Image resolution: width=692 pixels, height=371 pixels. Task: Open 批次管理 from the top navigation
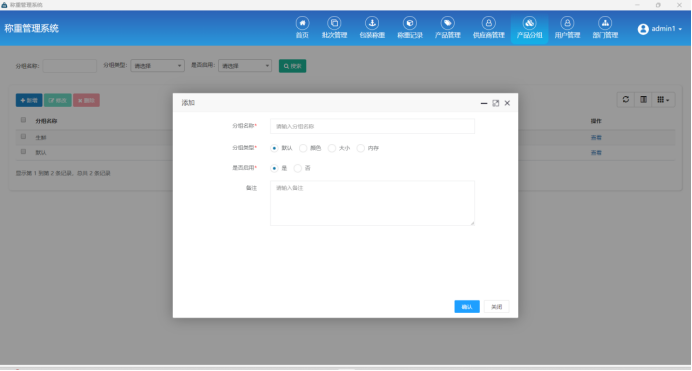[x=334, y=28]
